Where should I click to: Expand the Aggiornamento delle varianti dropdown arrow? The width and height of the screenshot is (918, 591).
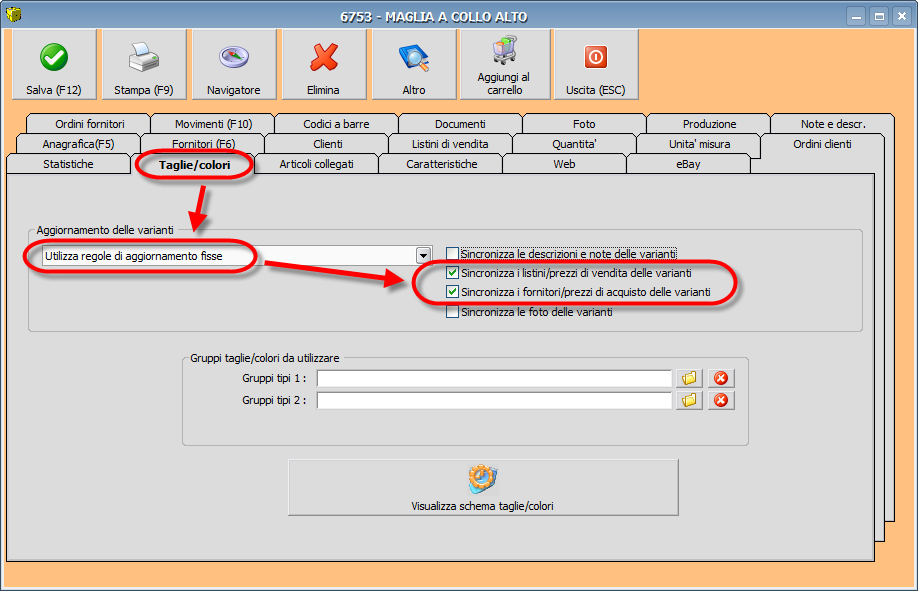tap(423, 255)
